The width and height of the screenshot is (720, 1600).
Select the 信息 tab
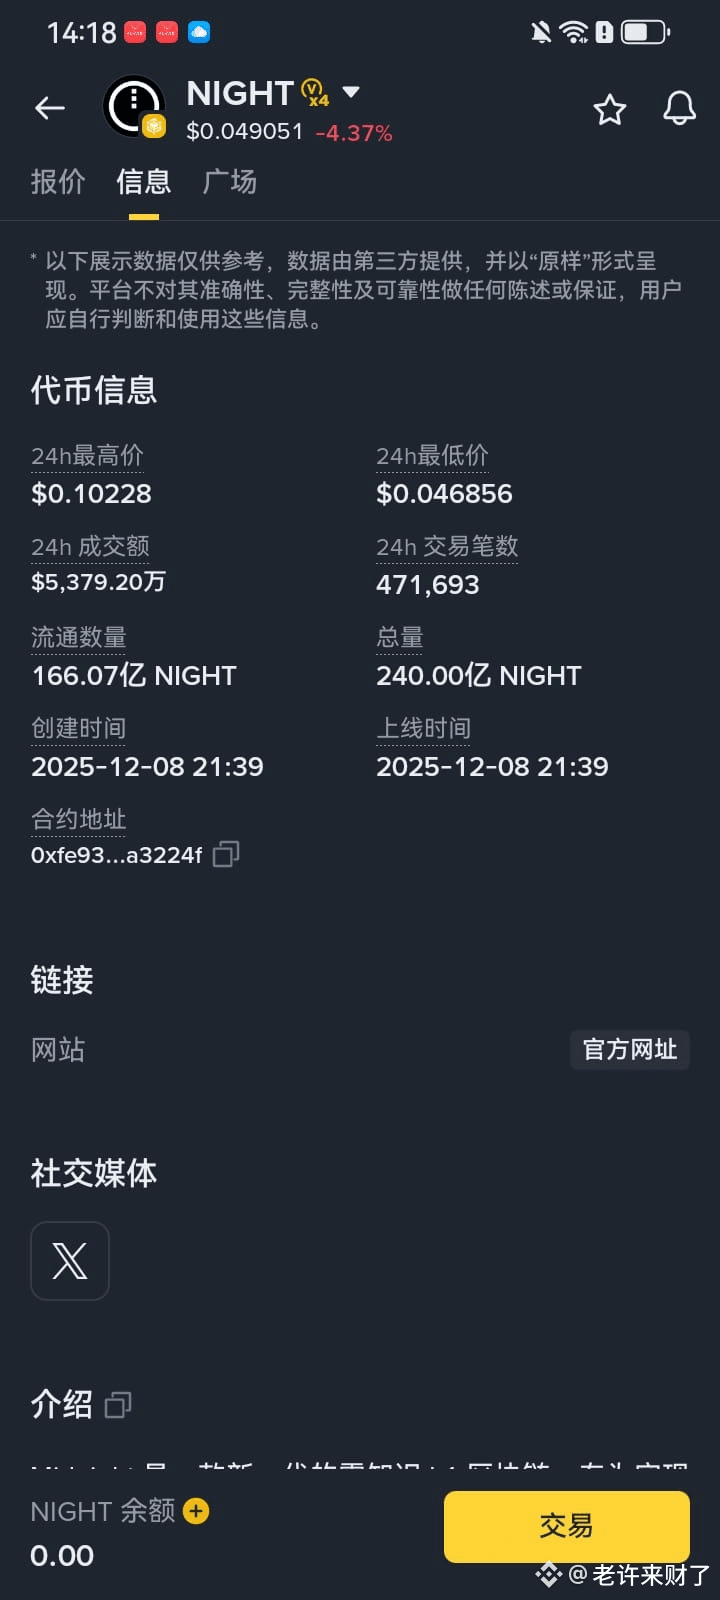pyautogui.click(x=144, y=182)
